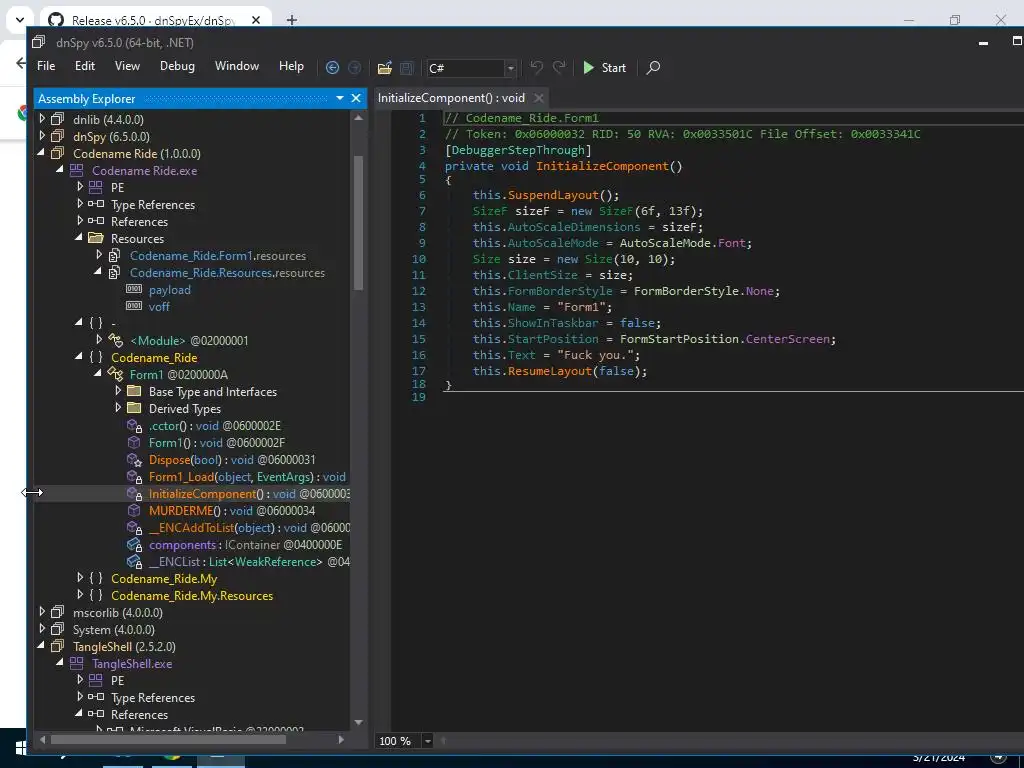Click the <Module> type icon

coord(115,340)
